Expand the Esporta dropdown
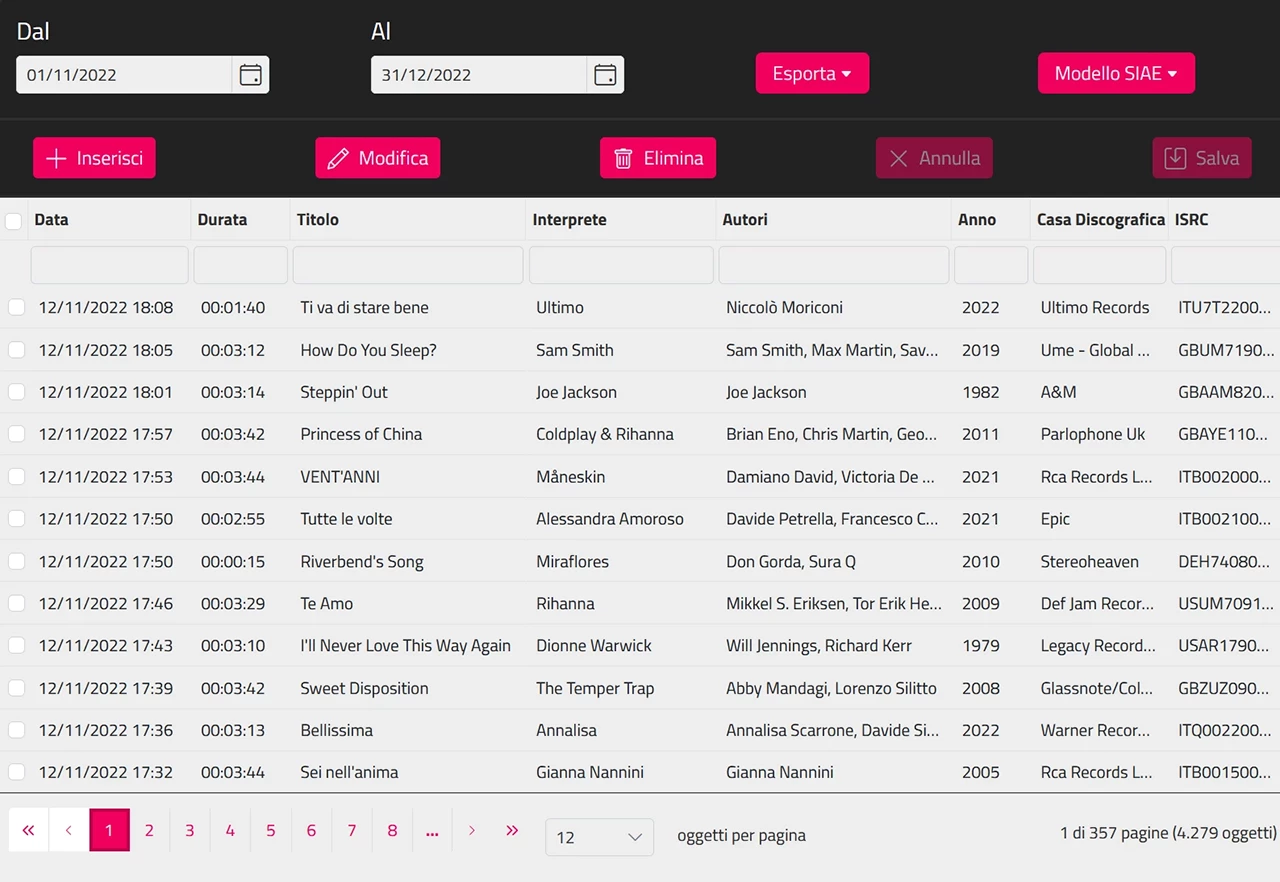 coord(812,74)
